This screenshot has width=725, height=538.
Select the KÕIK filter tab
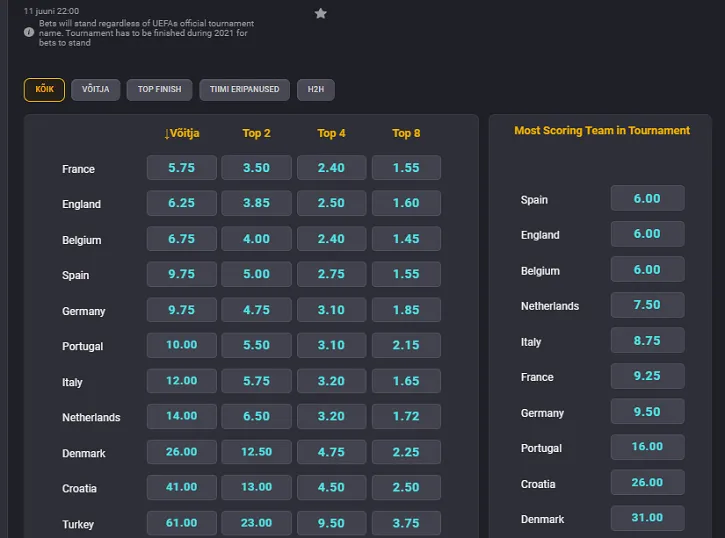point(44,90)
